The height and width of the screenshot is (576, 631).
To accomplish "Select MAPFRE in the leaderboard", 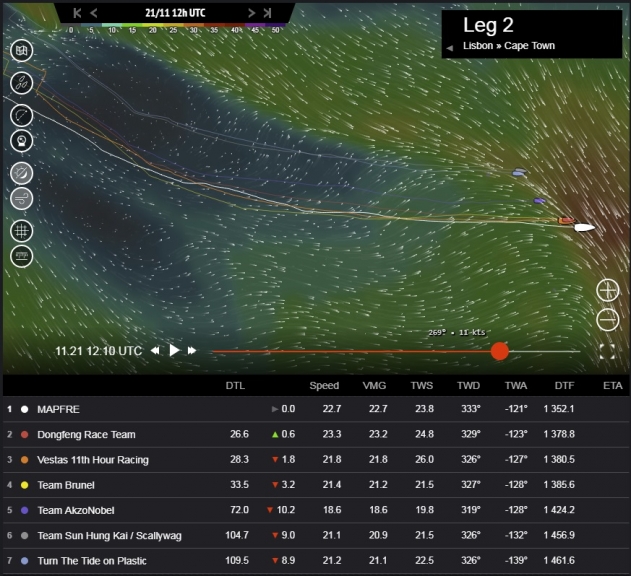I will [x=316, y=409].
